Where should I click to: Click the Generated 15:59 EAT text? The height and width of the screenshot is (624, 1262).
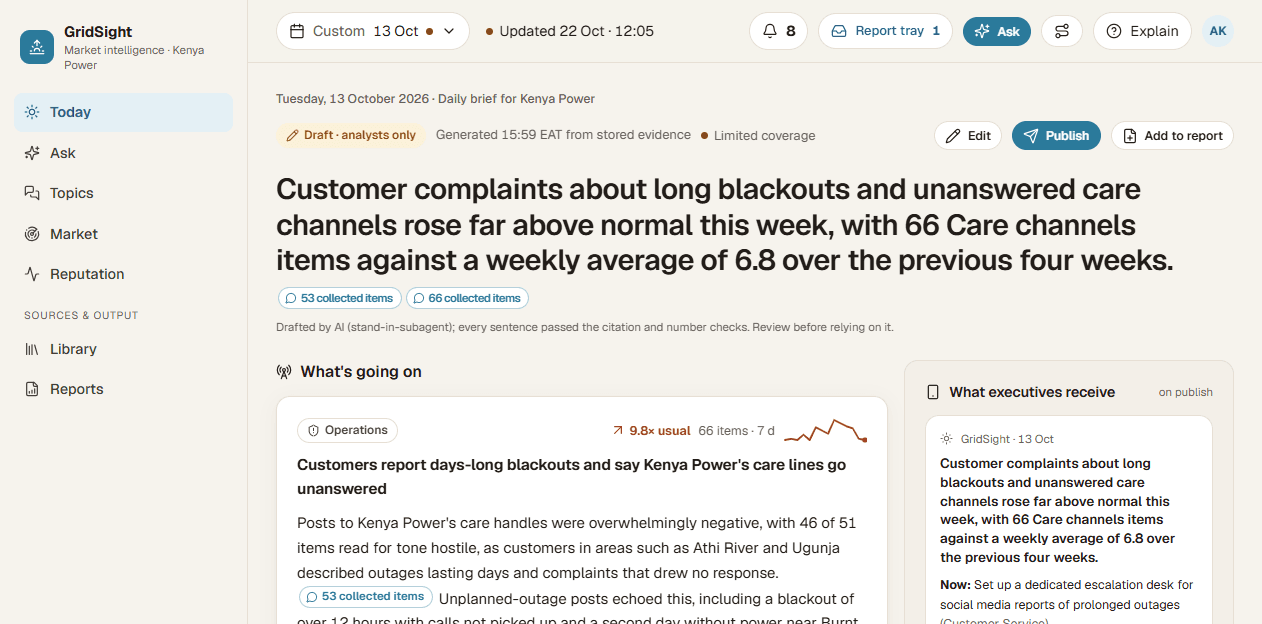click(x=563, y=135)
